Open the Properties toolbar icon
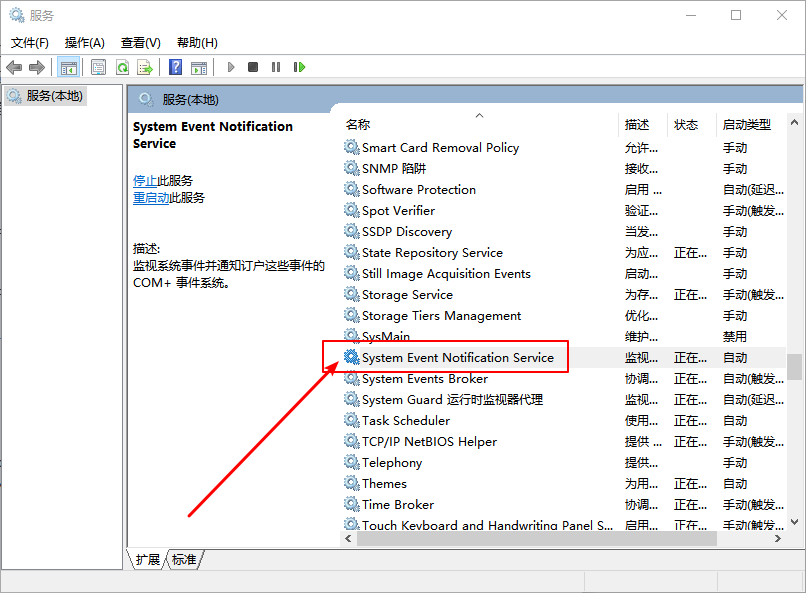The width and height of the screenshot is (806, 593). (99, 67)
